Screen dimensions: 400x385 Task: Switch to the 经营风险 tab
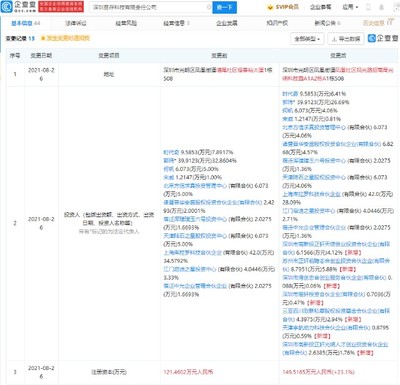point(126,23)
